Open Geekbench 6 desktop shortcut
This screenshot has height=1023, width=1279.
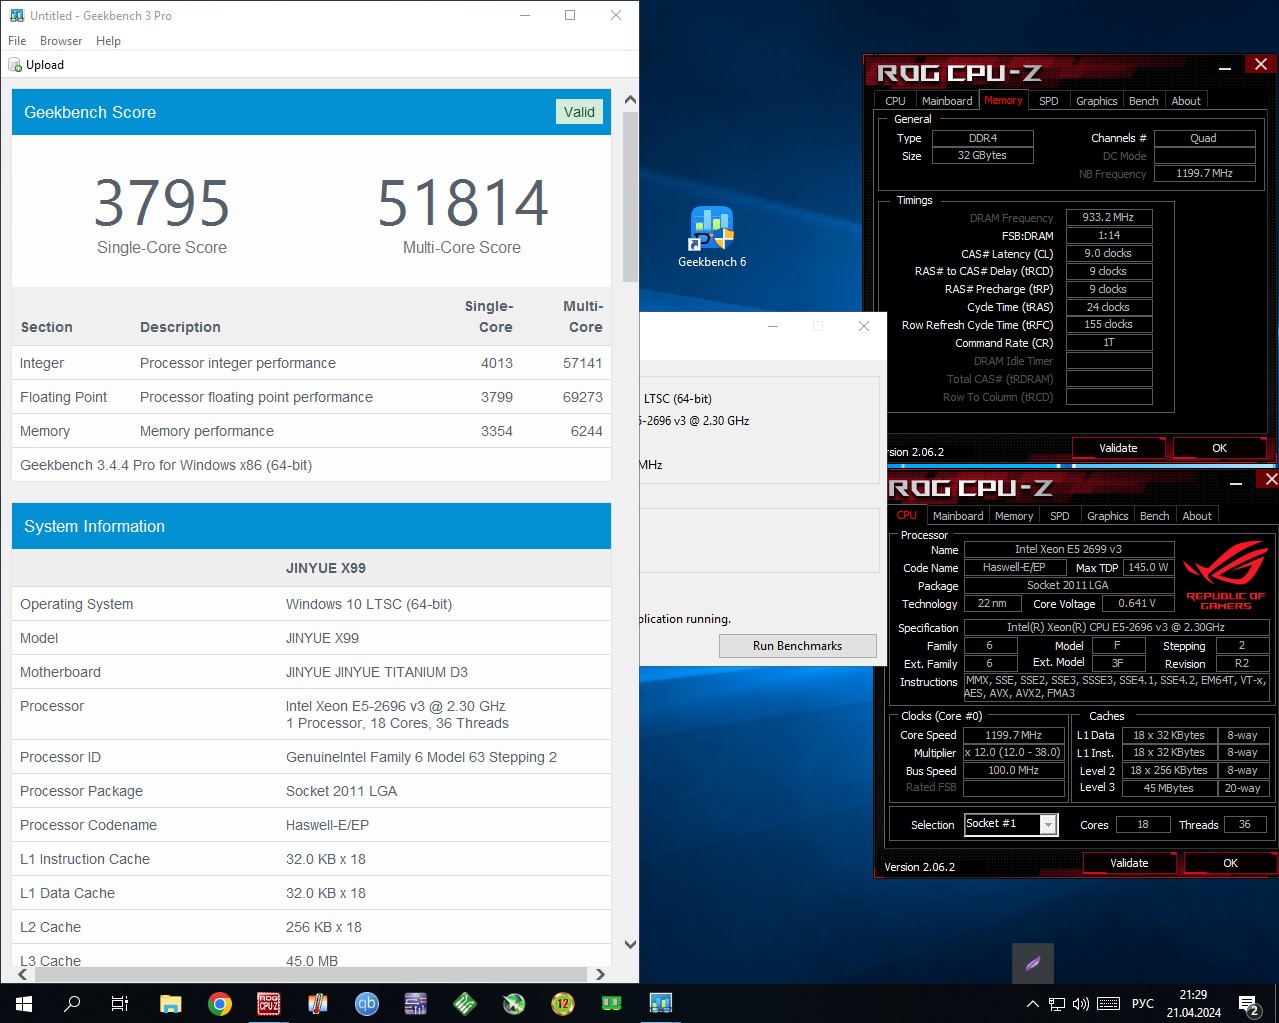click(712, 237)
